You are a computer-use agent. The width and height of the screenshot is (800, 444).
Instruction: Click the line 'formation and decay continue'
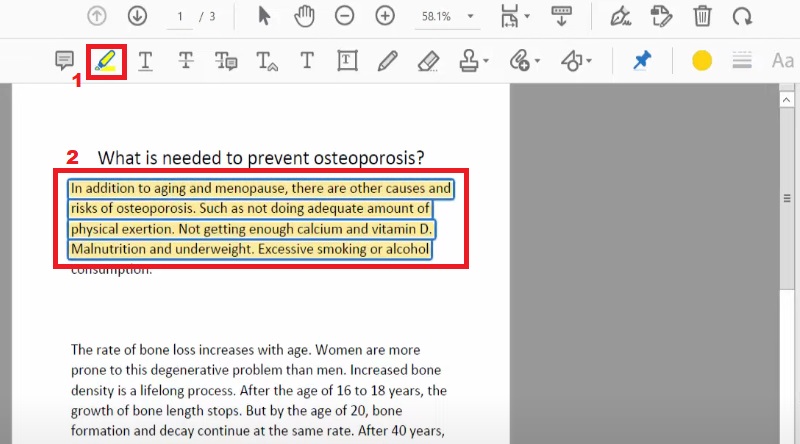click(x=258, y=431)
